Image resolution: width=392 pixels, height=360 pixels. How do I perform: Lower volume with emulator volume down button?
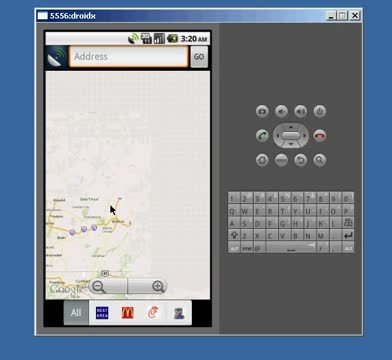pyautogui.click(x=281, y=111)
